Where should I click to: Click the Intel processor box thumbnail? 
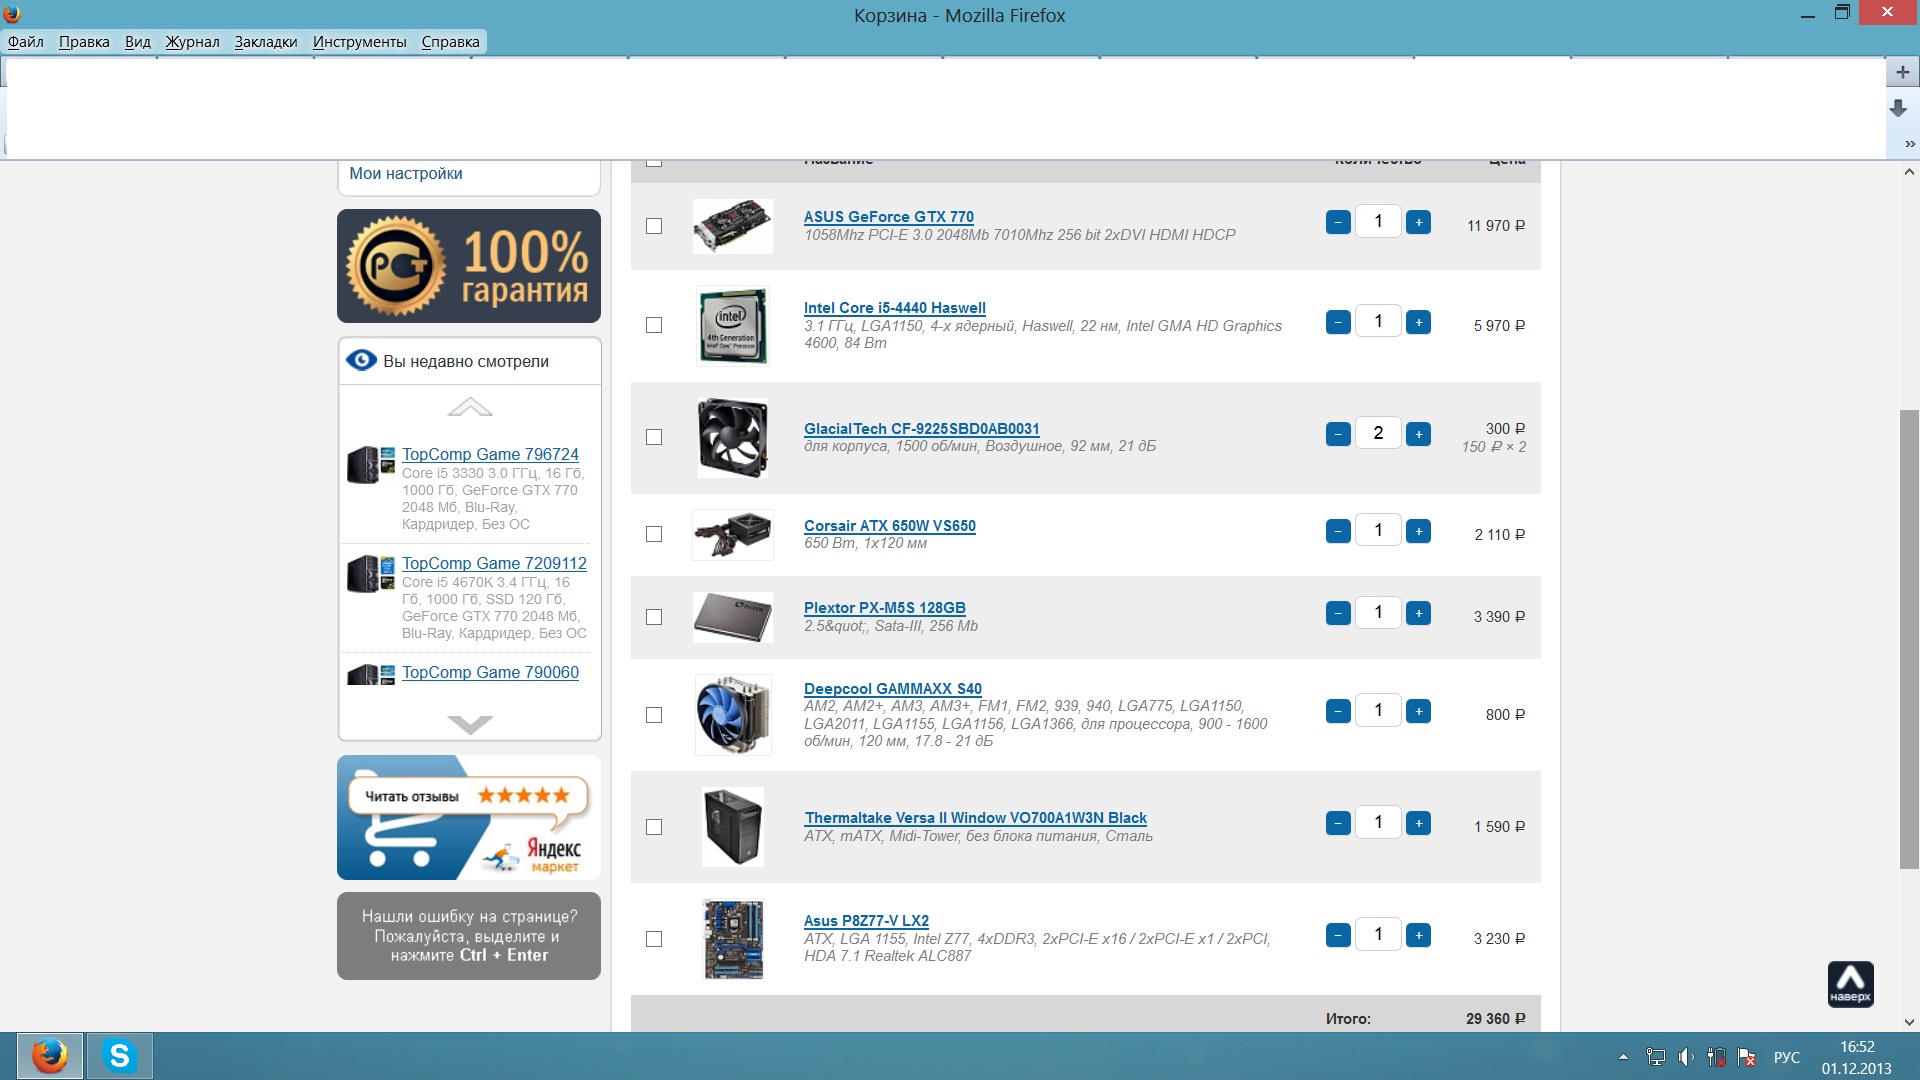tap(732, 325)
